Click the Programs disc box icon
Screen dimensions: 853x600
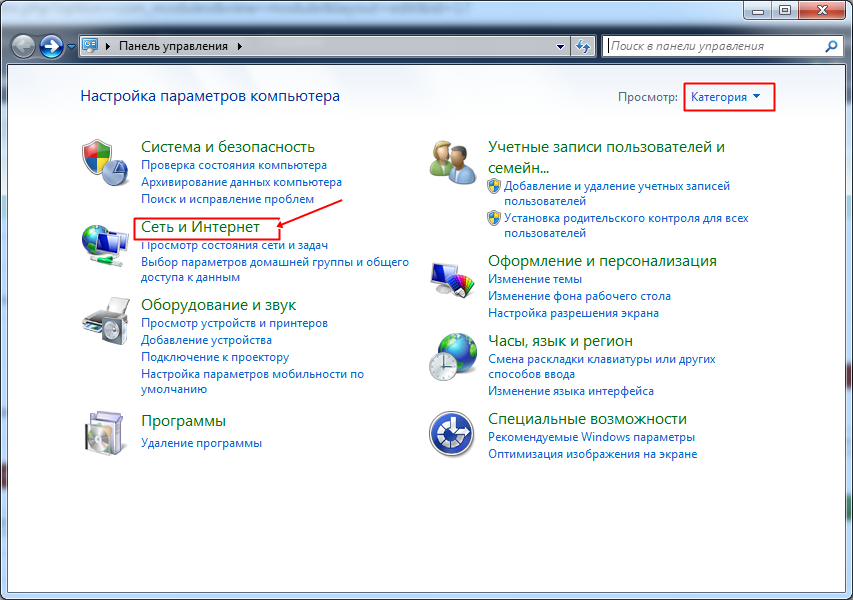coord(104,434)
